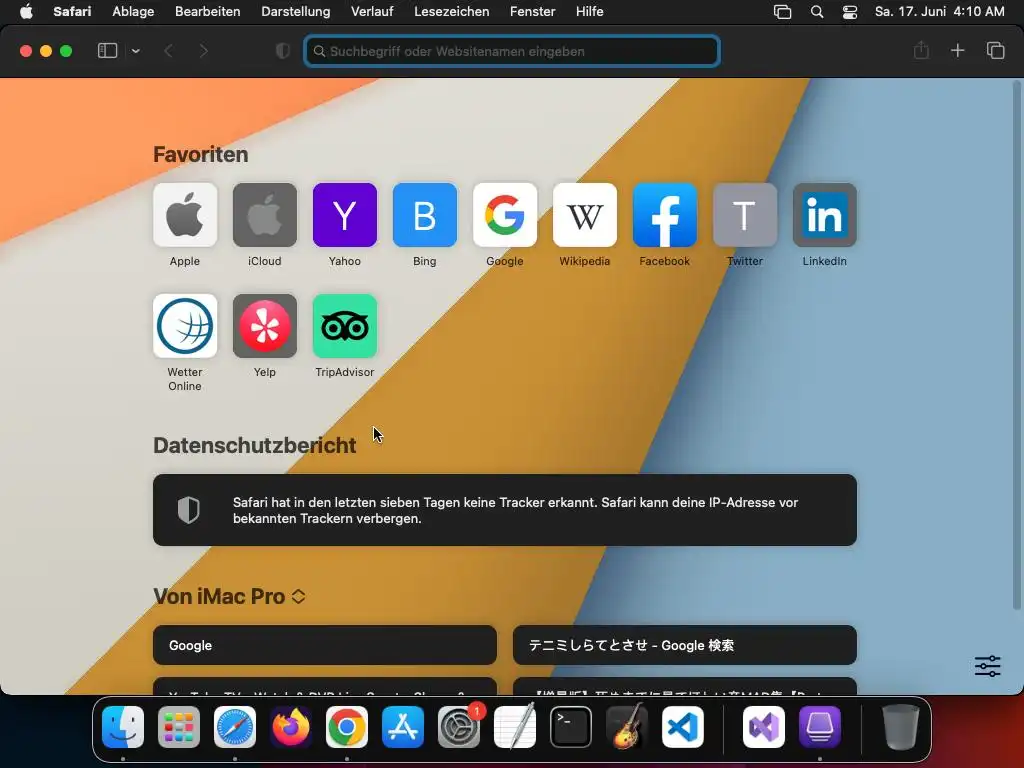
Task: Open the Apple menu
Action: (x=26, y=12)
